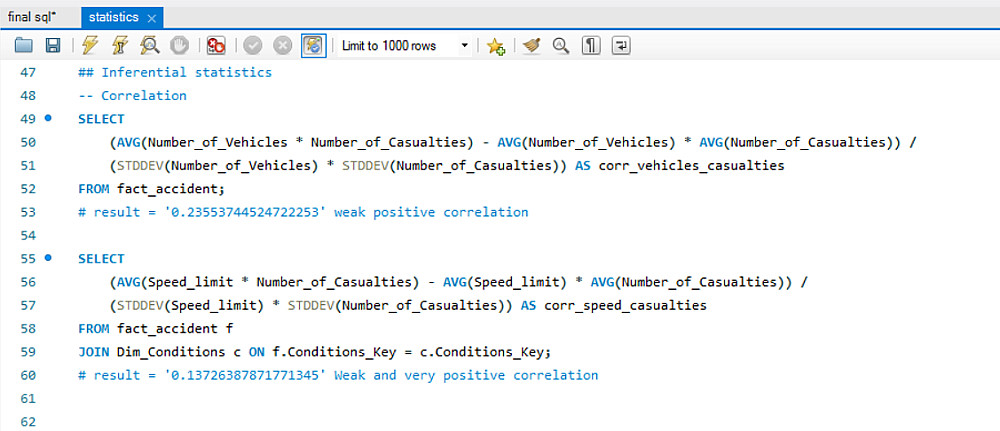
Task: Toggle the auto-commit mode button
Action: click(x=313, y=46)
